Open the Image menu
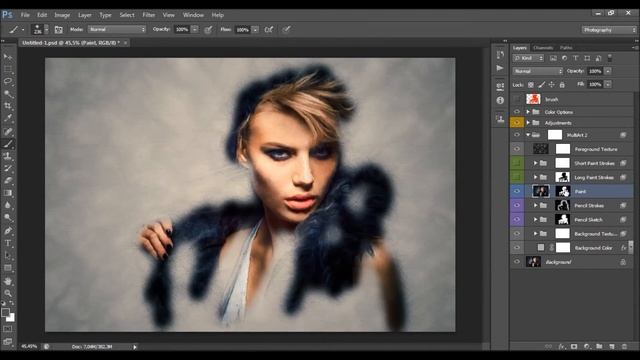The image size is (640, 360). tap(62, 15)
